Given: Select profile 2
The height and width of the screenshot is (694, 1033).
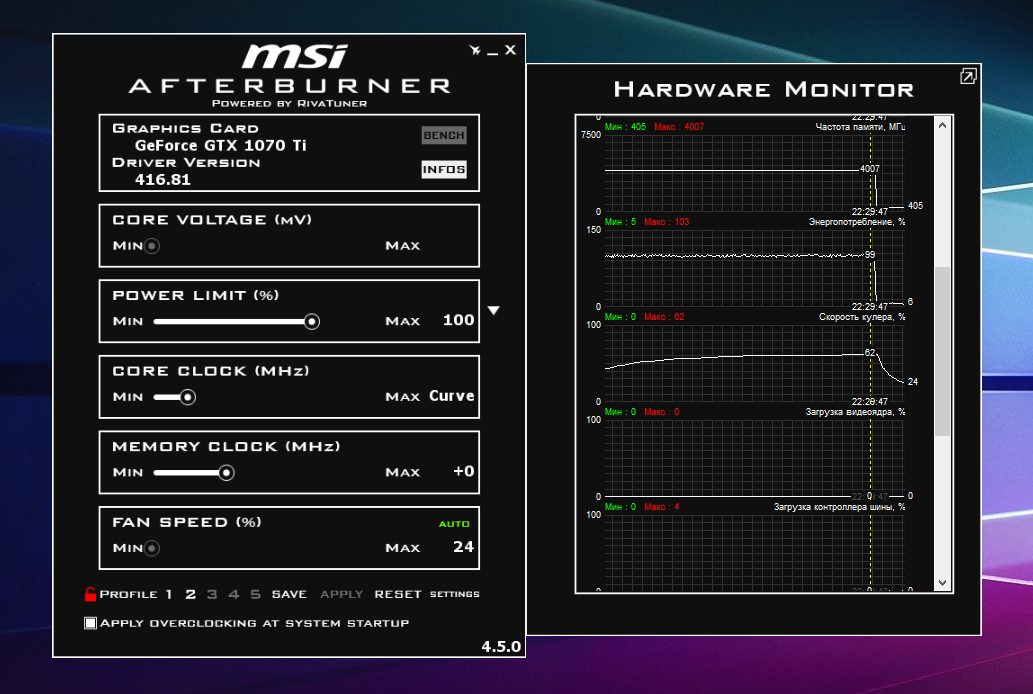Looking at the screenshot, I should coord(190,594).
